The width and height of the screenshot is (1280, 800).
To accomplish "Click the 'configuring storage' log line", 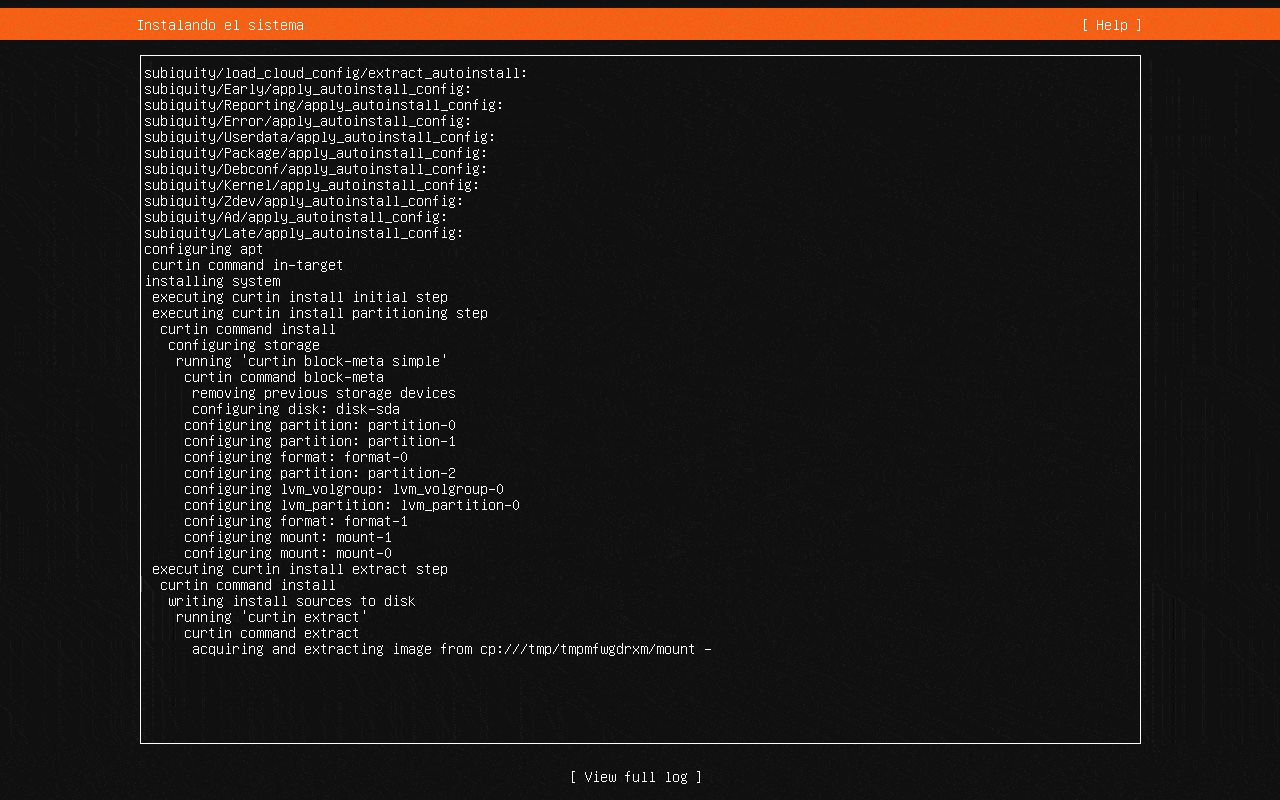I will [x=244, y=345].
